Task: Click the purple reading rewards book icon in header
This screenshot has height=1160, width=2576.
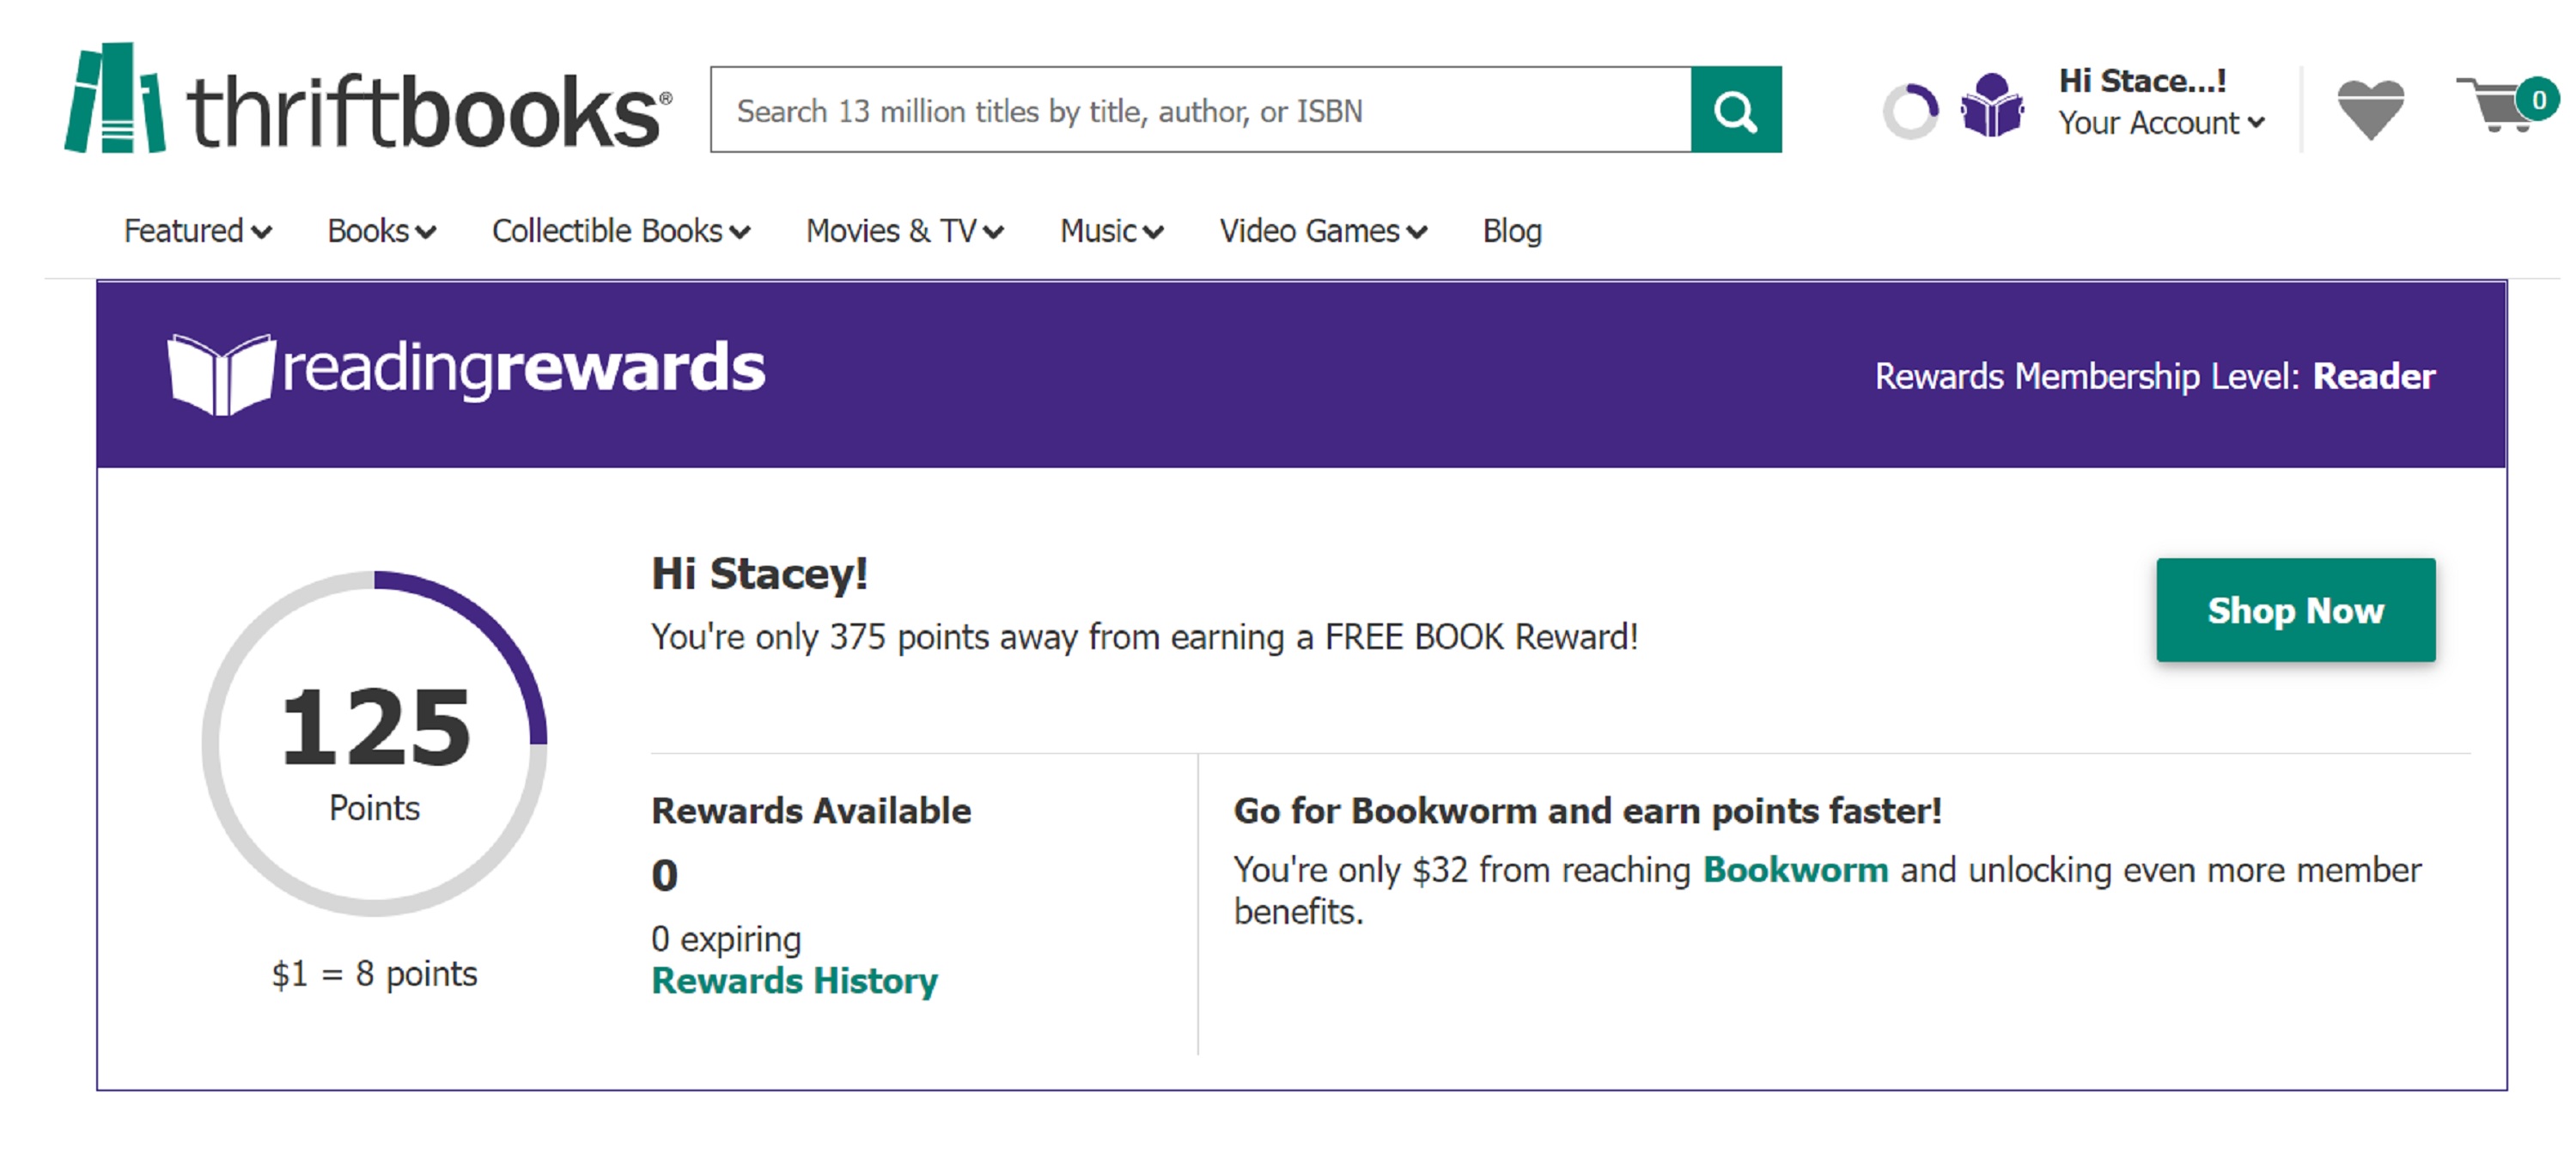Action: (1992, 105)
